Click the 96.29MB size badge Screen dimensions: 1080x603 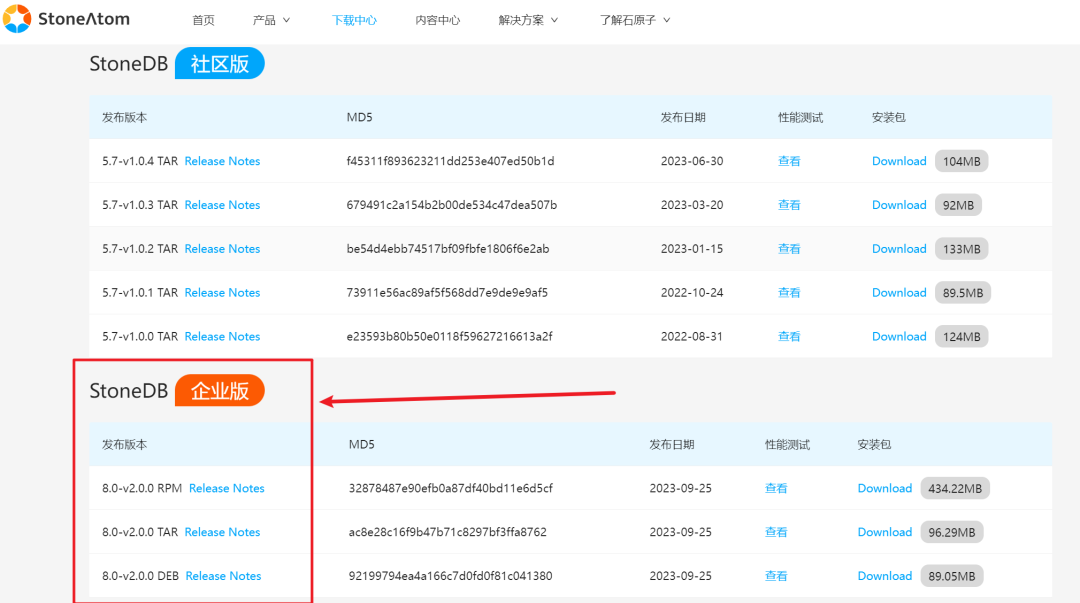(952, 532)
